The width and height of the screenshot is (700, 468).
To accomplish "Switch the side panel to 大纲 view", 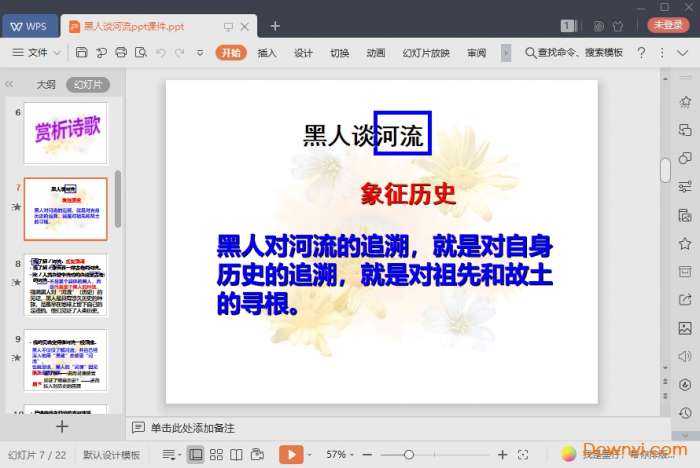I will pos(46,84).
